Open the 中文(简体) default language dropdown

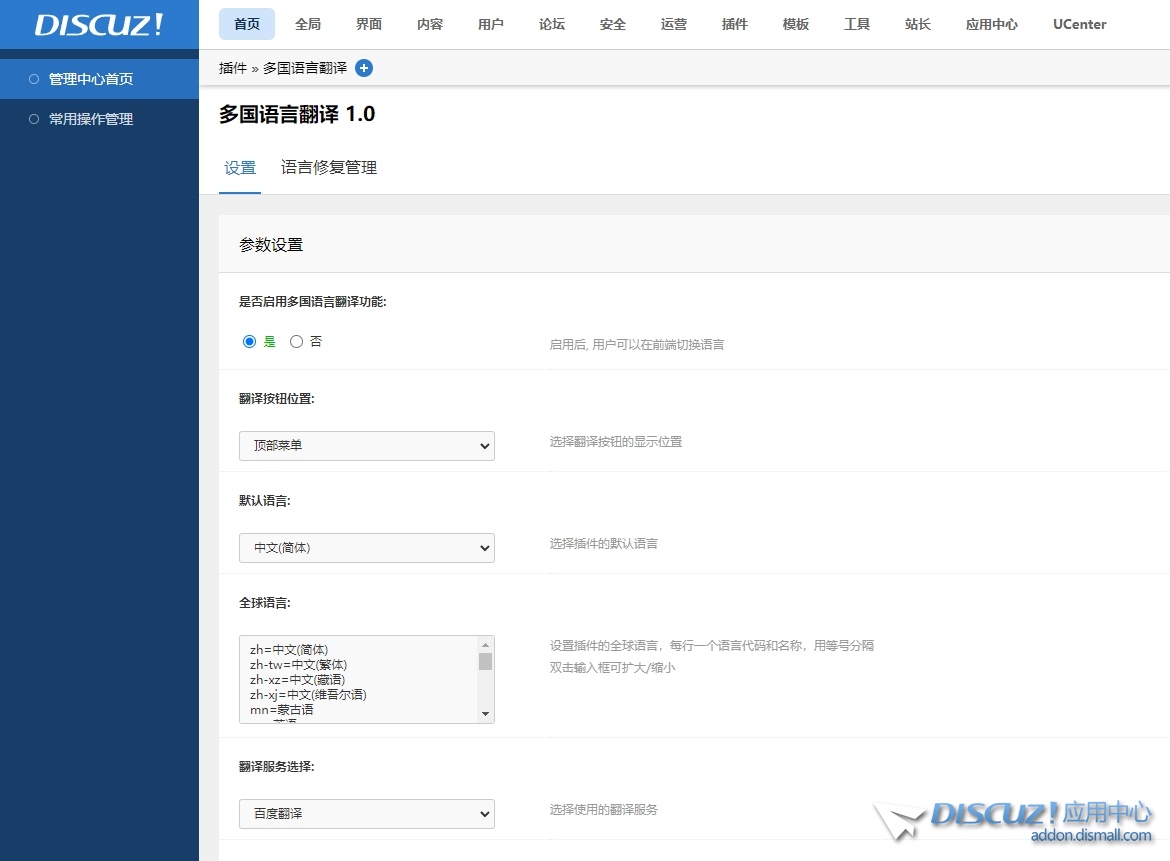click(366, 548)
